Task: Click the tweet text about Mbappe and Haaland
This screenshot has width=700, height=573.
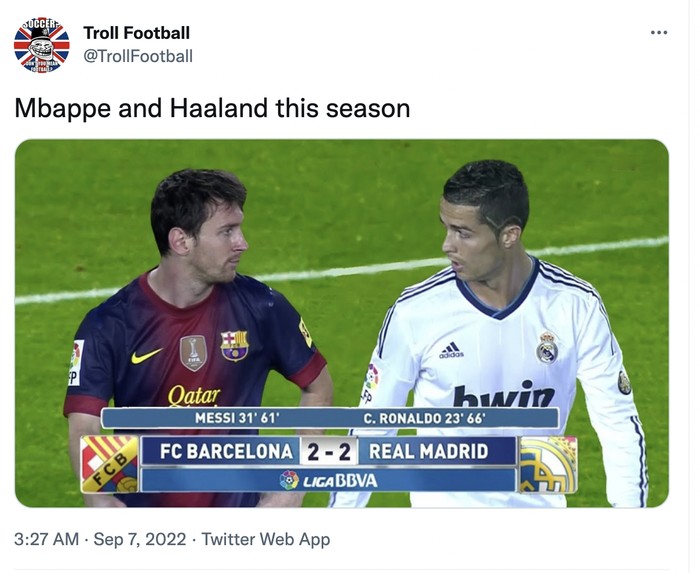Action: pos(212,108)
